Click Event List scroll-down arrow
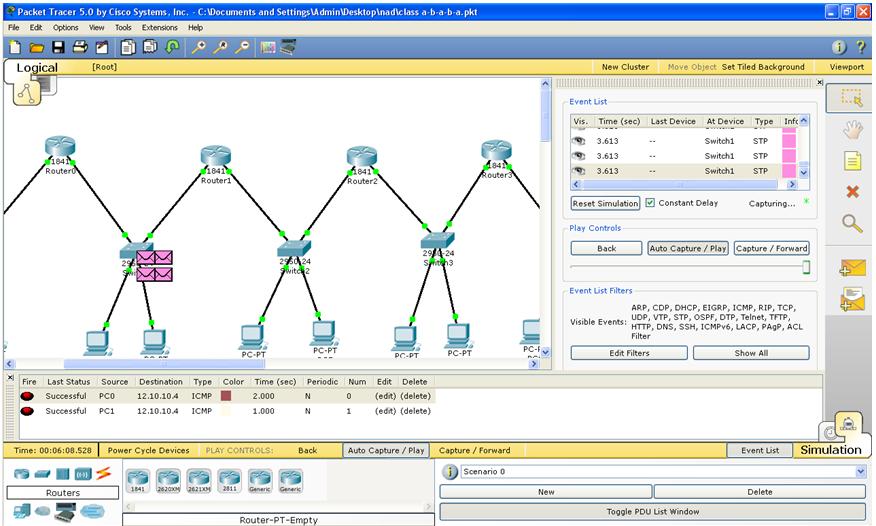The image size is (876, 526). [x=803, y=173]
